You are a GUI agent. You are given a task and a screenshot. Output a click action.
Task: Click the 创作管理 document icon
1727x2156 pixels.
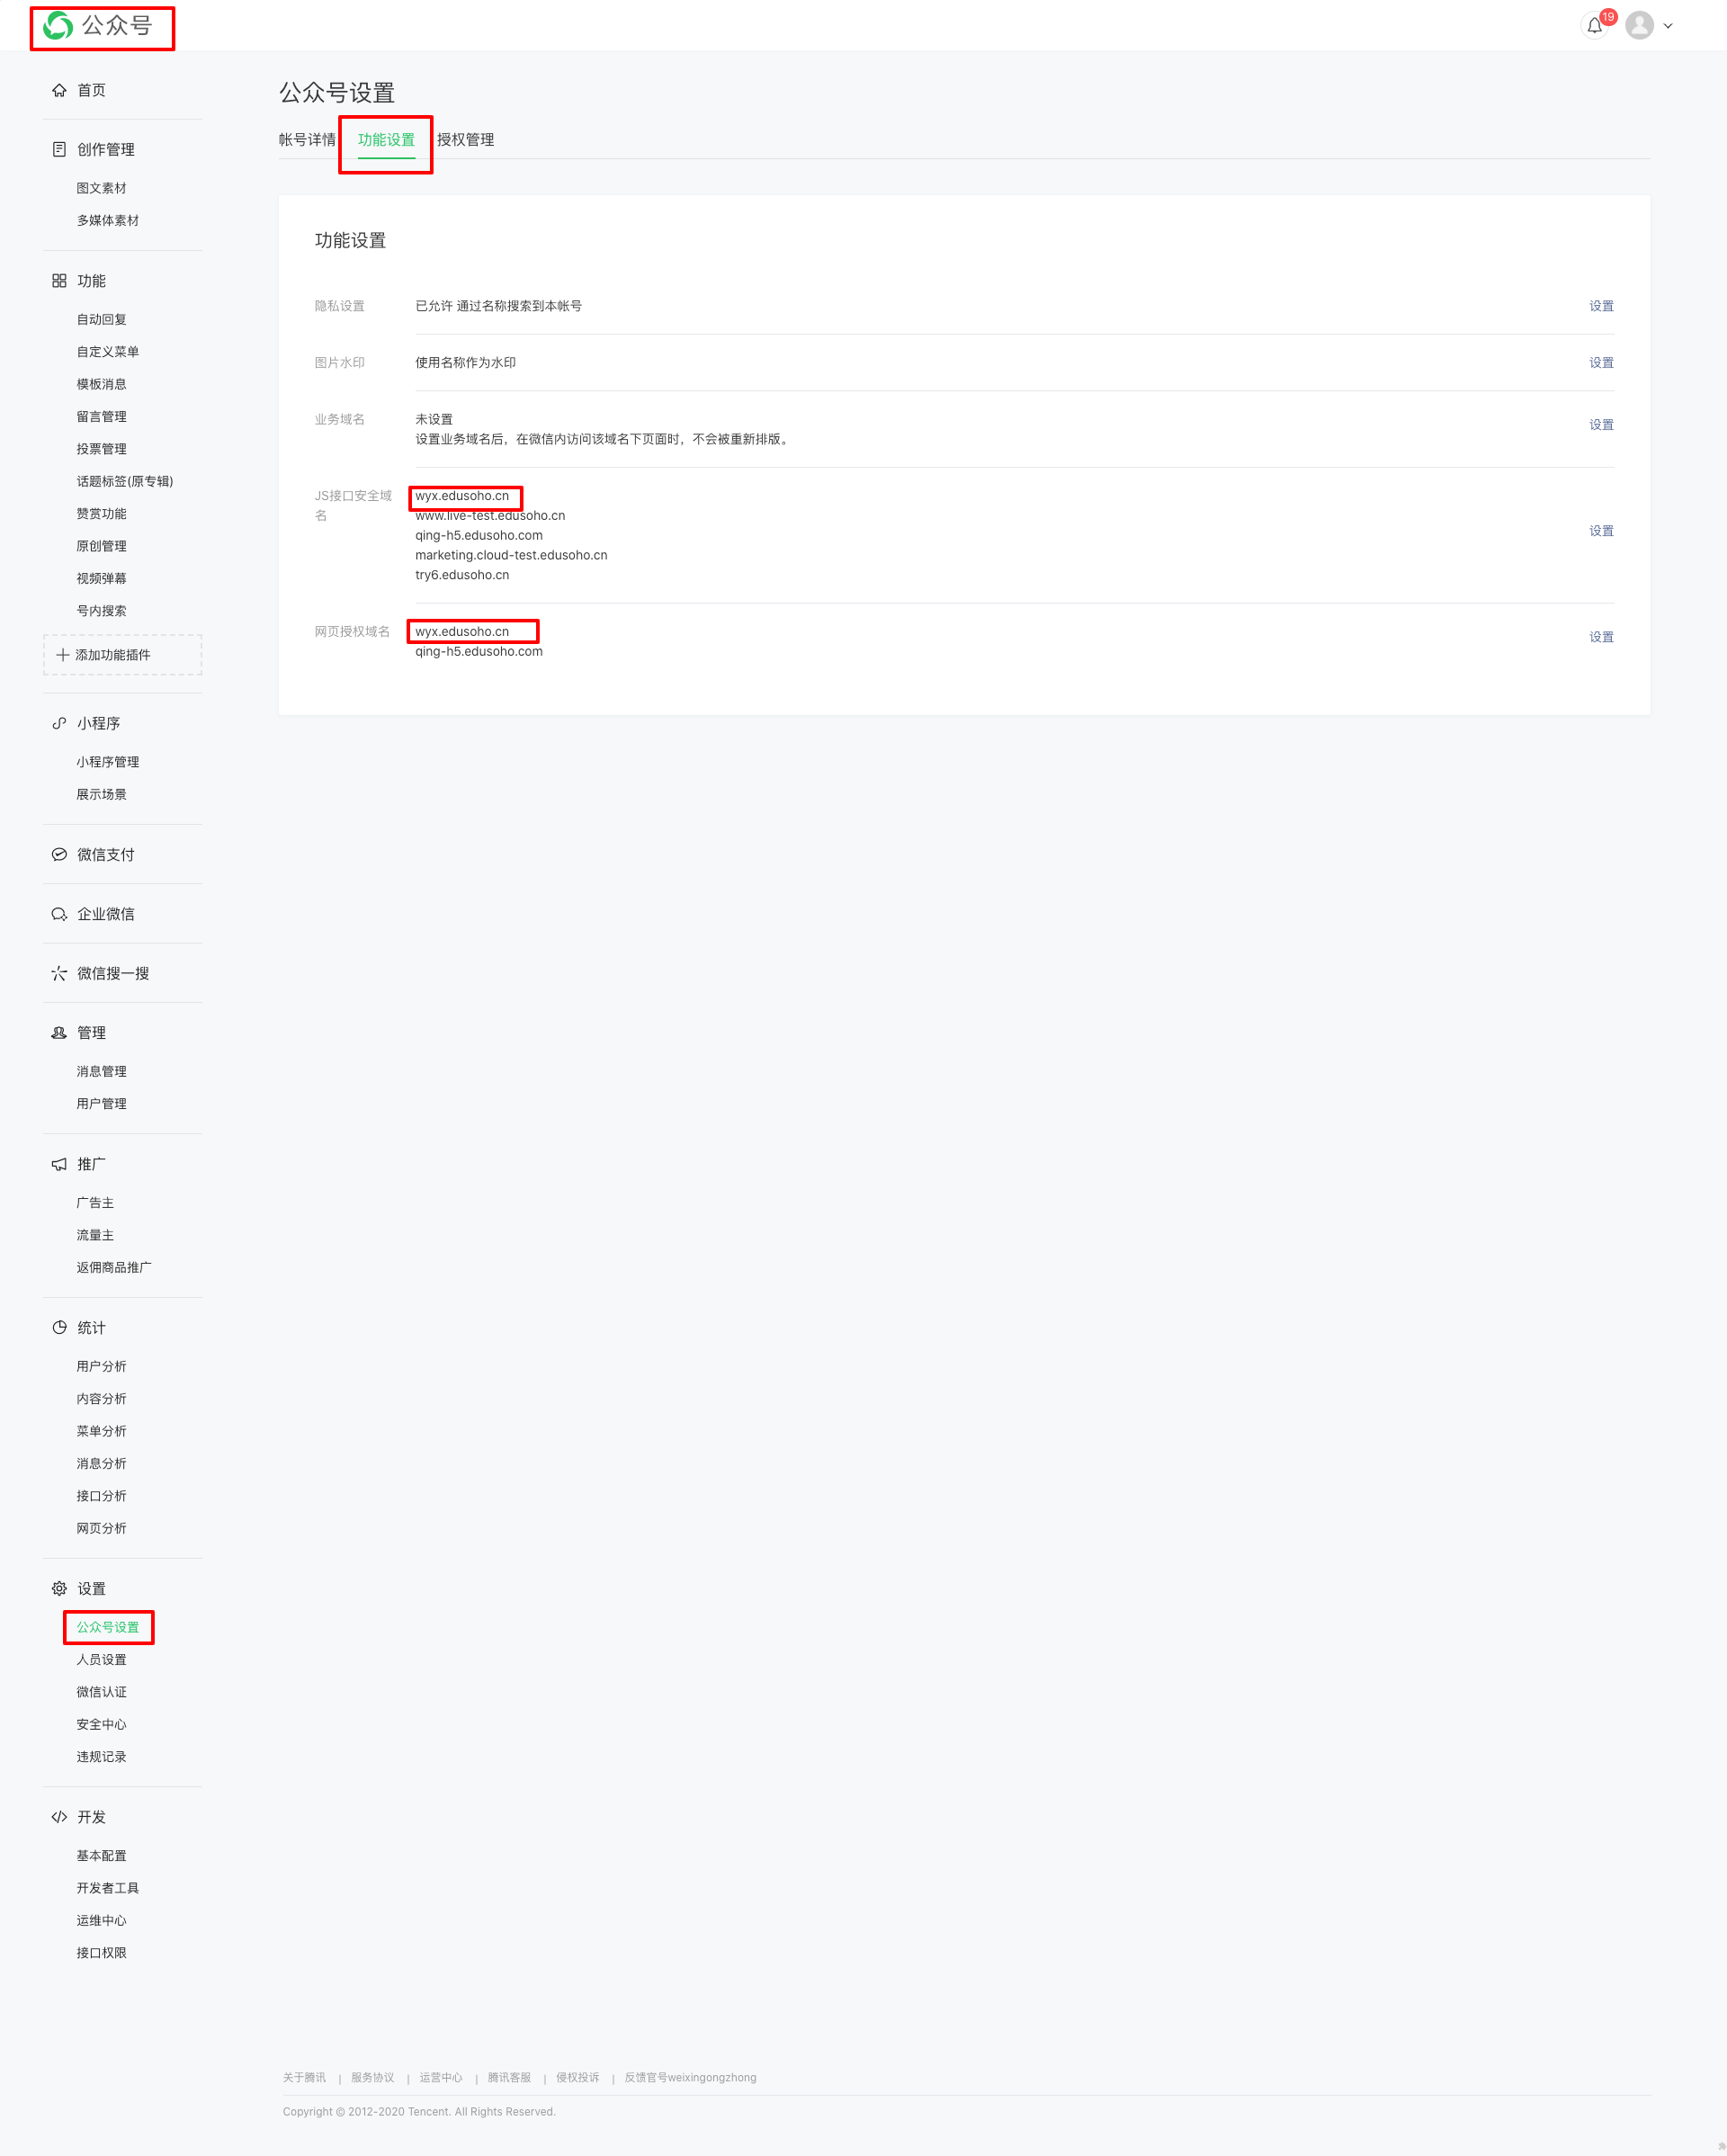(x=59, y=149)
